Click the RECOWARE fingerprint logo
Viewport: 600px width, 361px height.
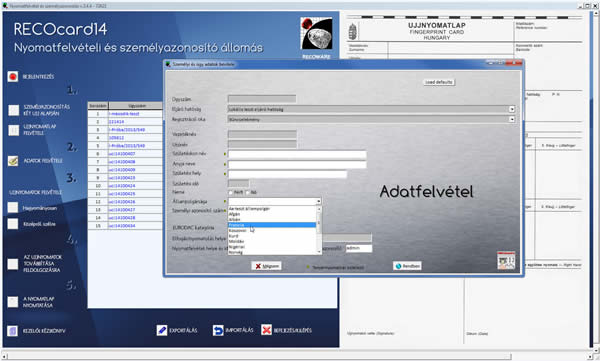coord(316,33)
